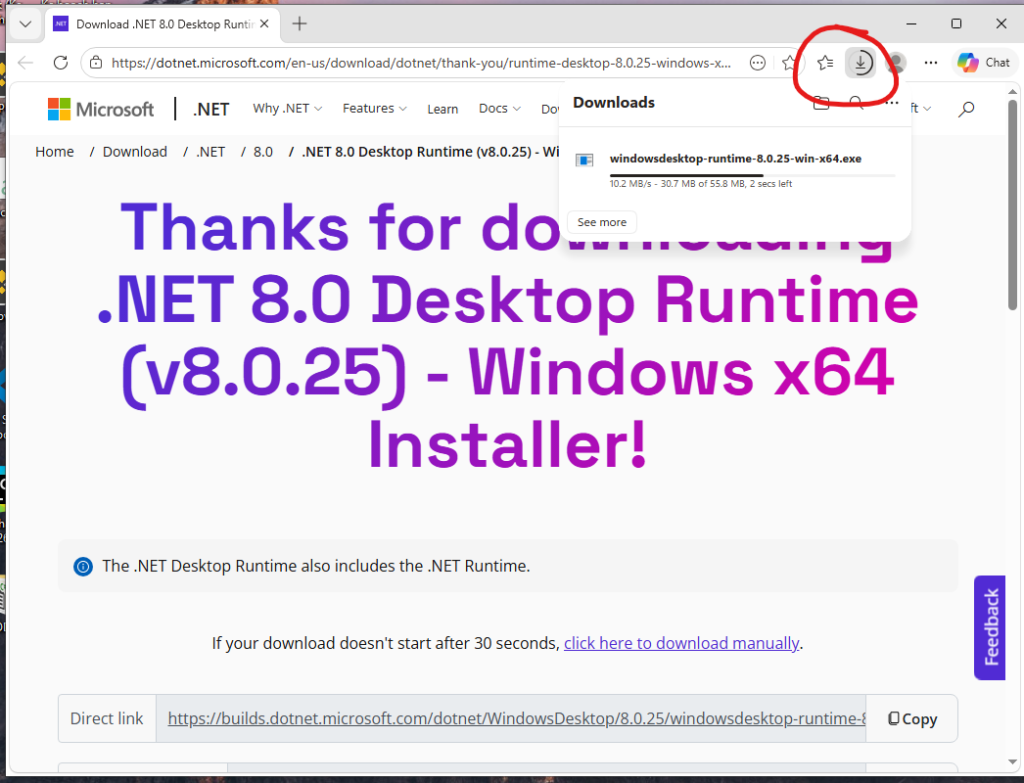Open a new tab with plus button
The height and width of the screenshot is (783, 1024).
pyautogui.click(x=300, y=24)
